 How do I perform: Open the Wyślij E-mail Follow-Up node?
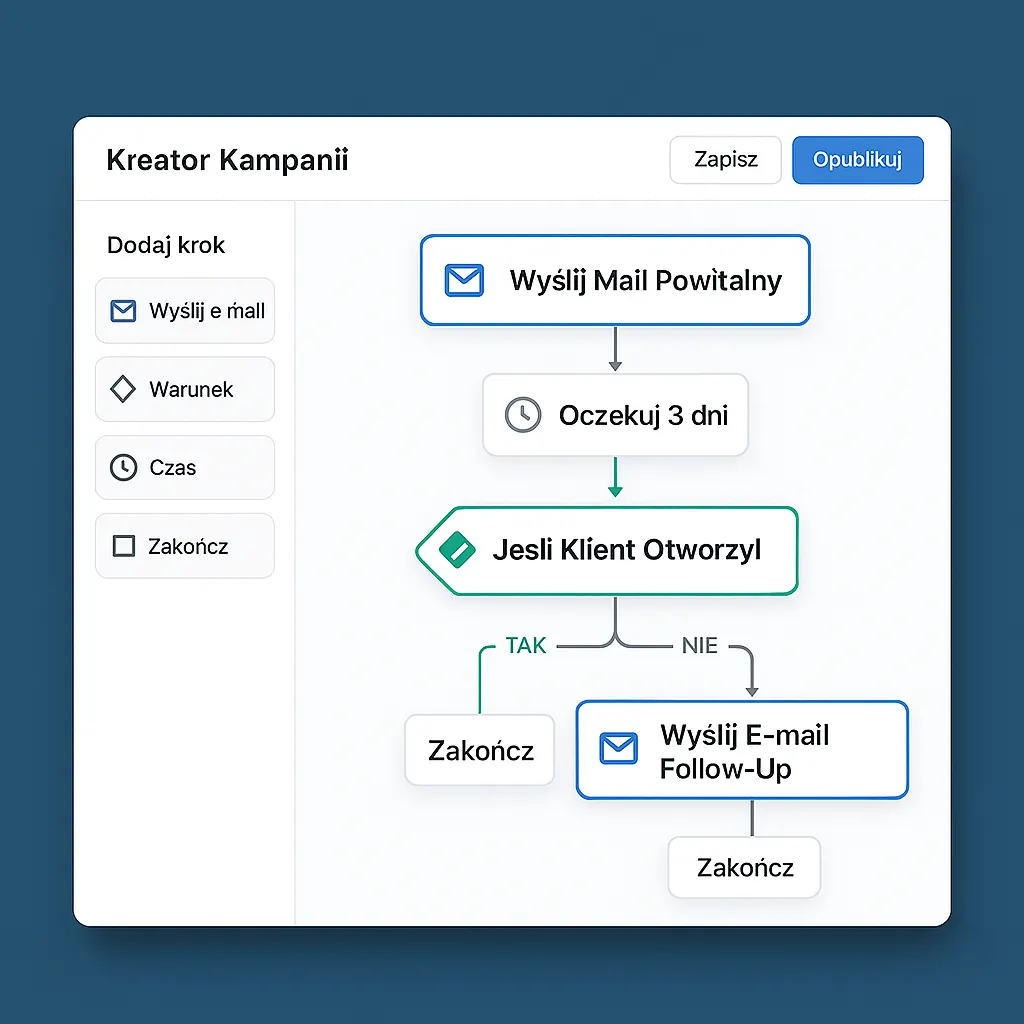[x=742, y=748]
